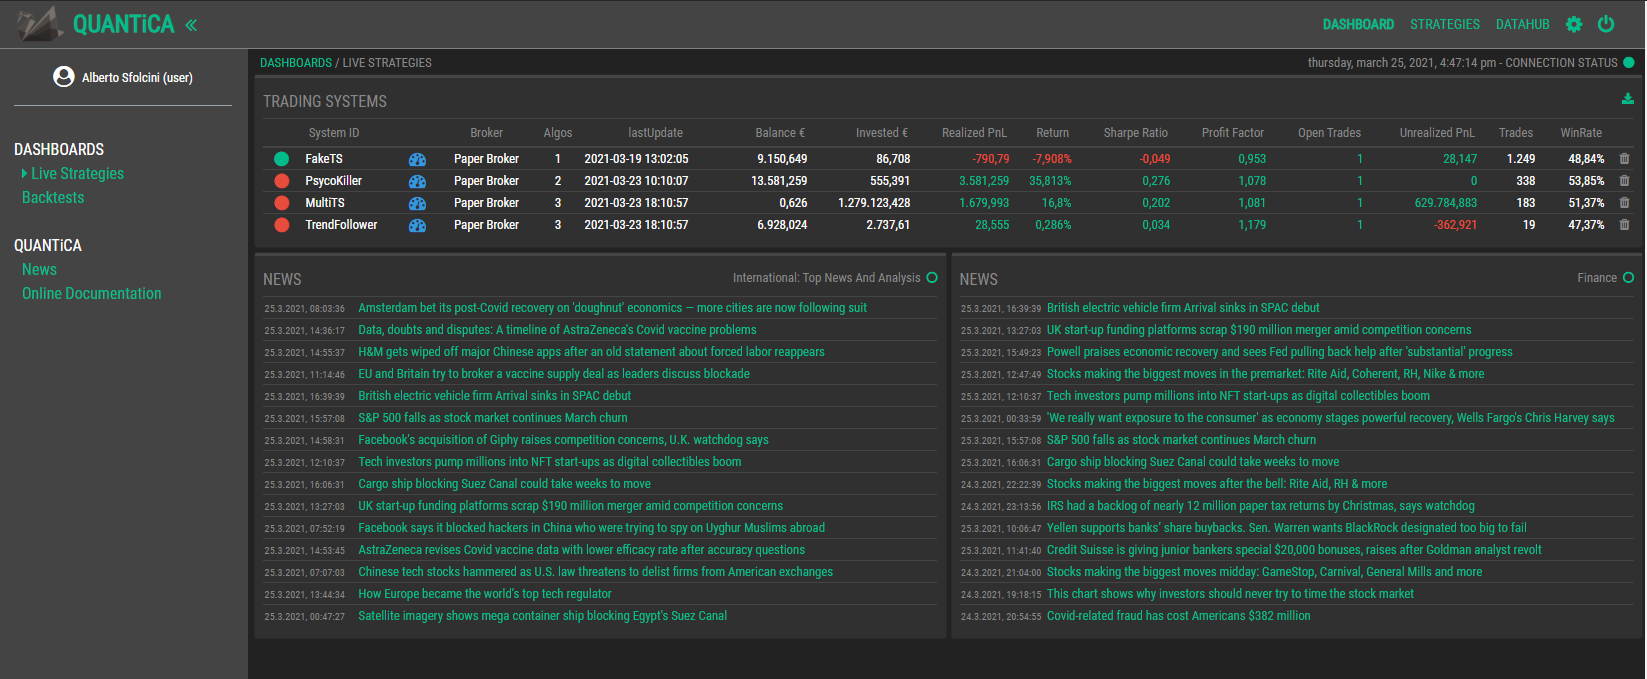
Task: Toggle the TrendFollower red status dot
Action: pyautogui.click(x=282, y=225)
